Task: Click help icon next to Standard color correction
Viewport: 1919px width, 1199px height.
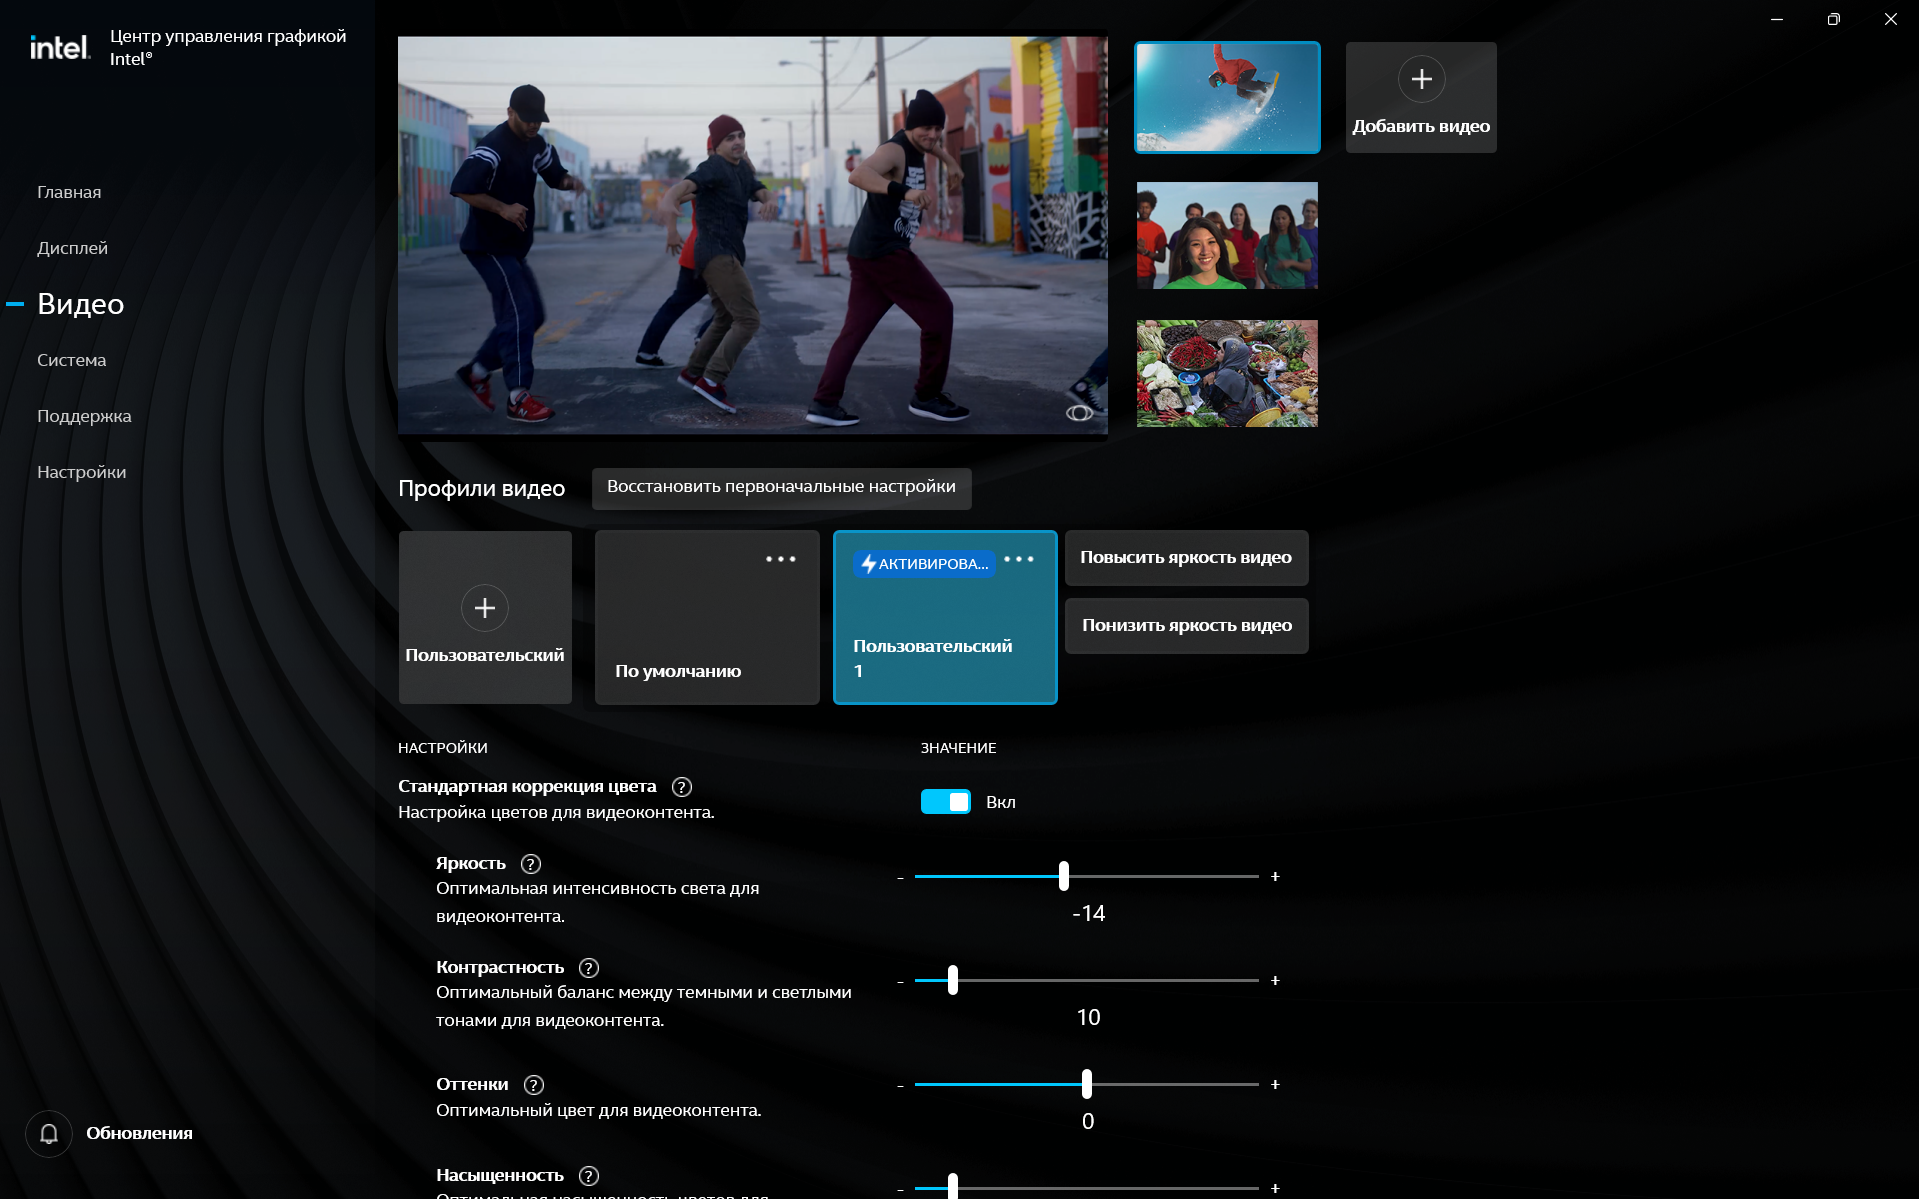Action: pos(682,787)
